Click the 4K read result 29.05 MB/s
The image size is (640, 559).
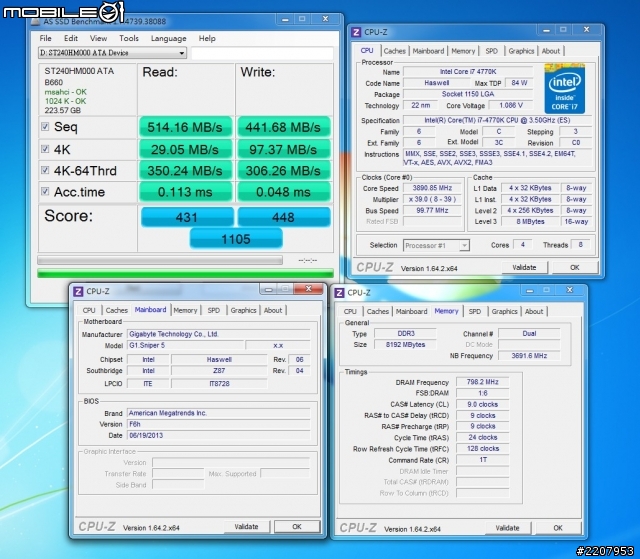(x=185, y=149)
